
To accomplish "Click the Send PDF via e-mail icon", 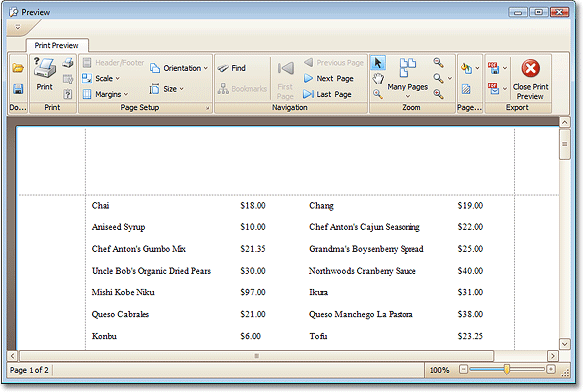I will click(x=493, y=89).
